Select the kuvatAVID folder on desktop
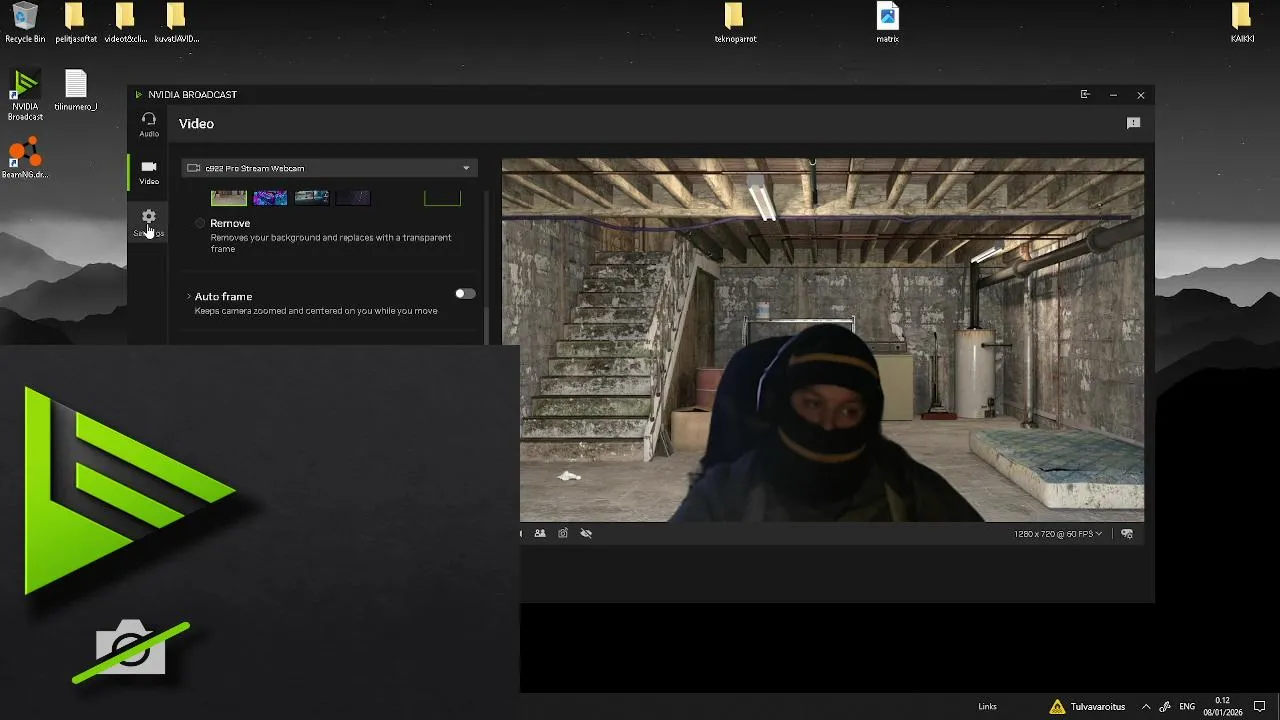The height and width of the screenshot is (720, 1280). (176, 23)
